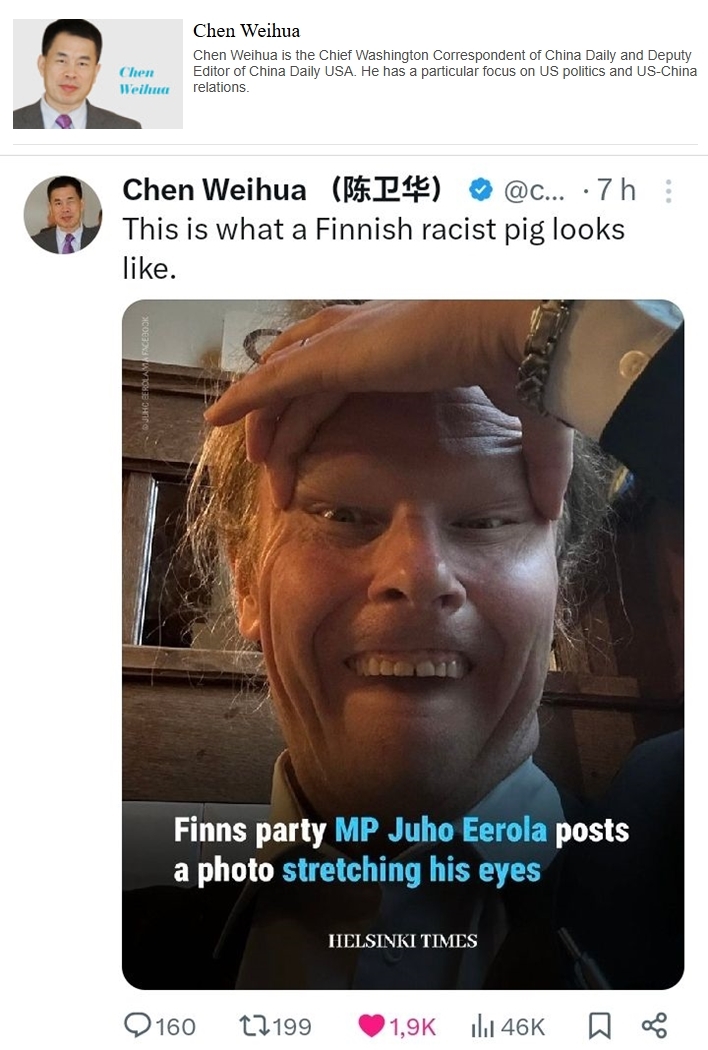Viewport: 708px width, 1050px height.
Task: Click the tweet text about Finnish racist
Action: 373,248
